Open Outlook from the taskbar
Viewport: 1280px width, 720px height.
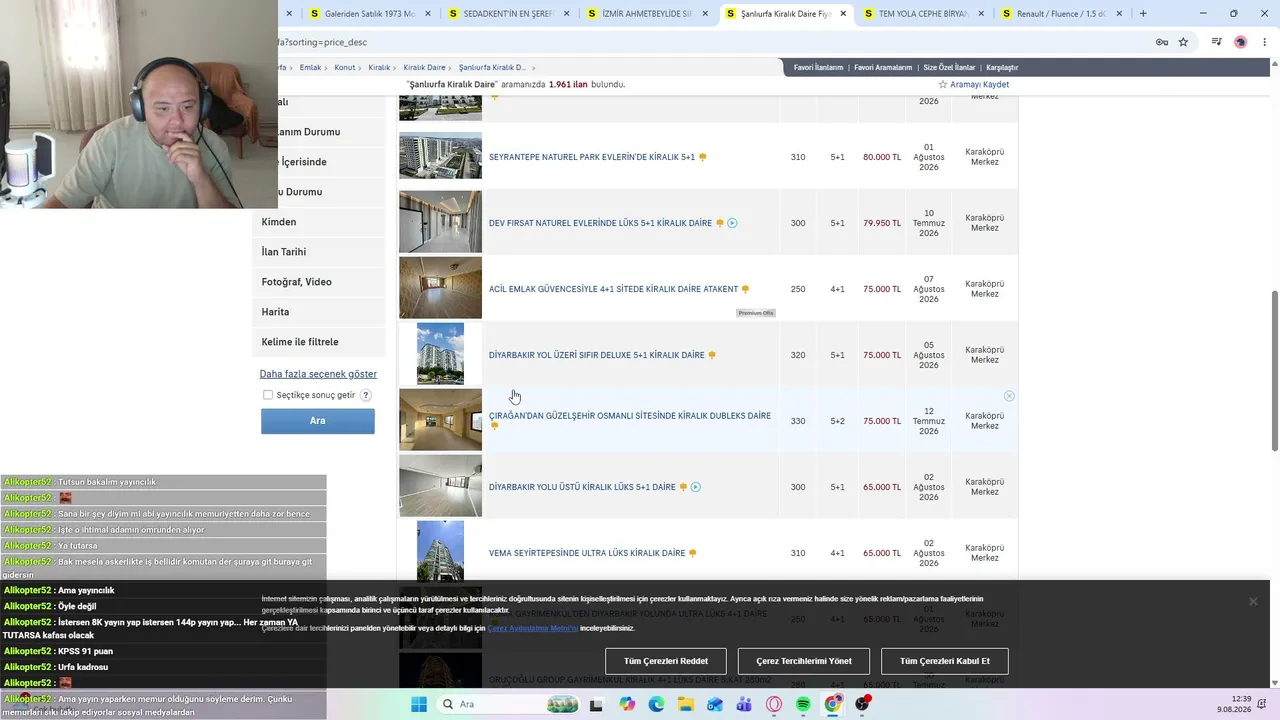[715, 704]
